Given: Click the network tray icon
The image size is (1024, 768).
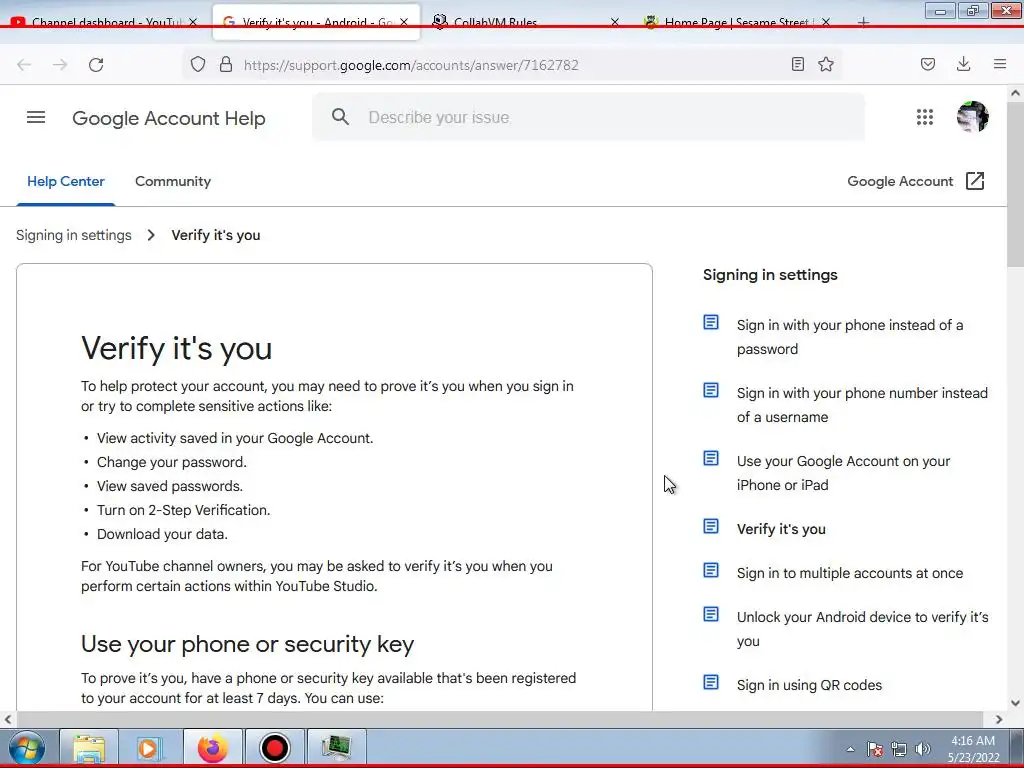Looking at the screenshot, I should [899, 749].
